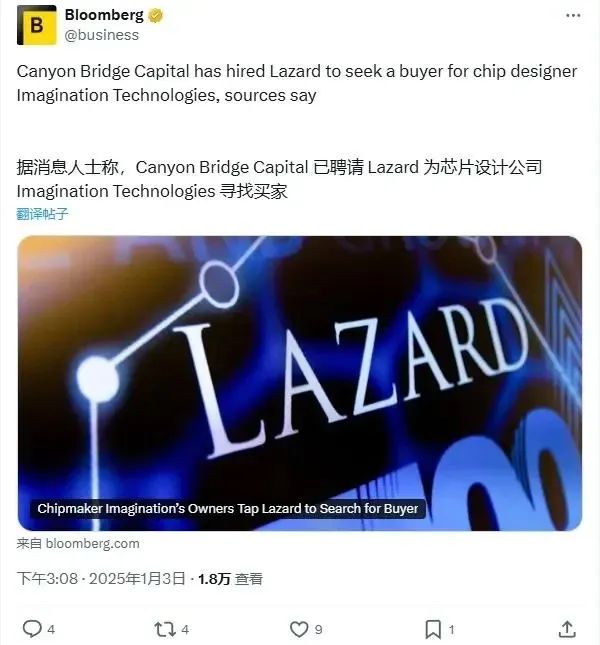Viewport: 600px width, 645px height.
Task: Click the gold verified badge
Action: pyautogui.click(x=155, y=16)
